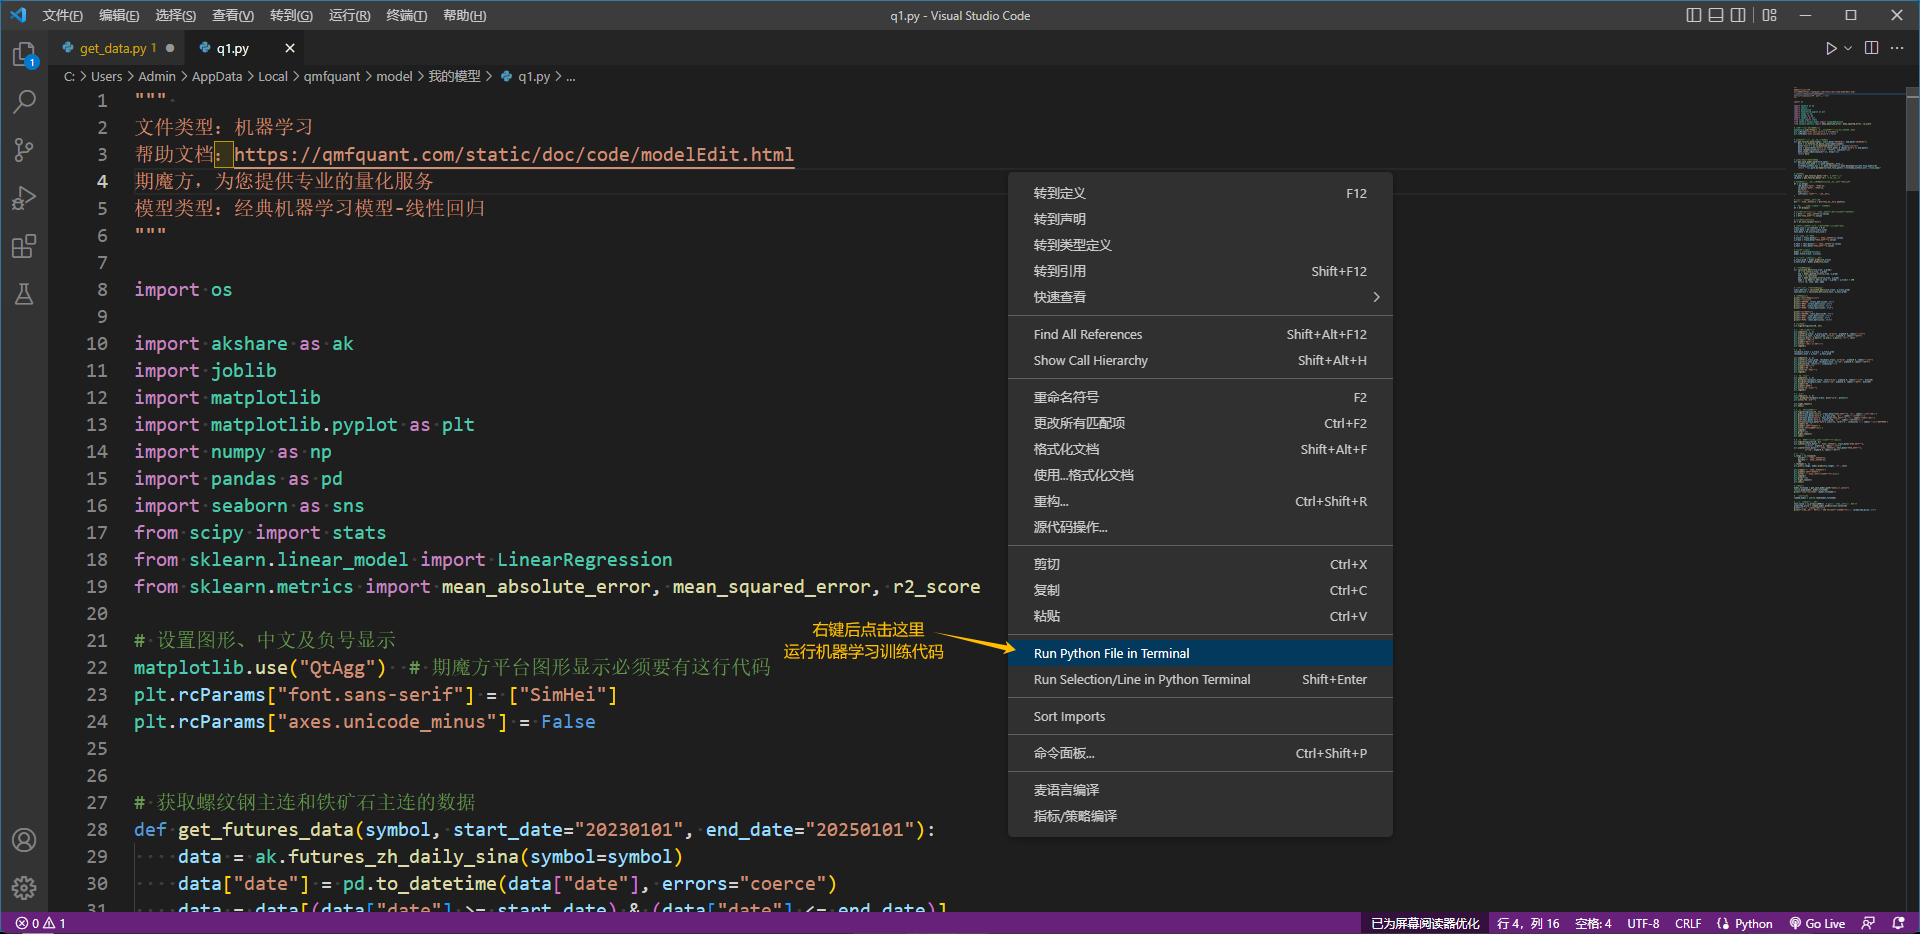Open the editor More Actions menu
Screen dimensions: 1920x934
pyautogui.click(x=1897, y=48)
